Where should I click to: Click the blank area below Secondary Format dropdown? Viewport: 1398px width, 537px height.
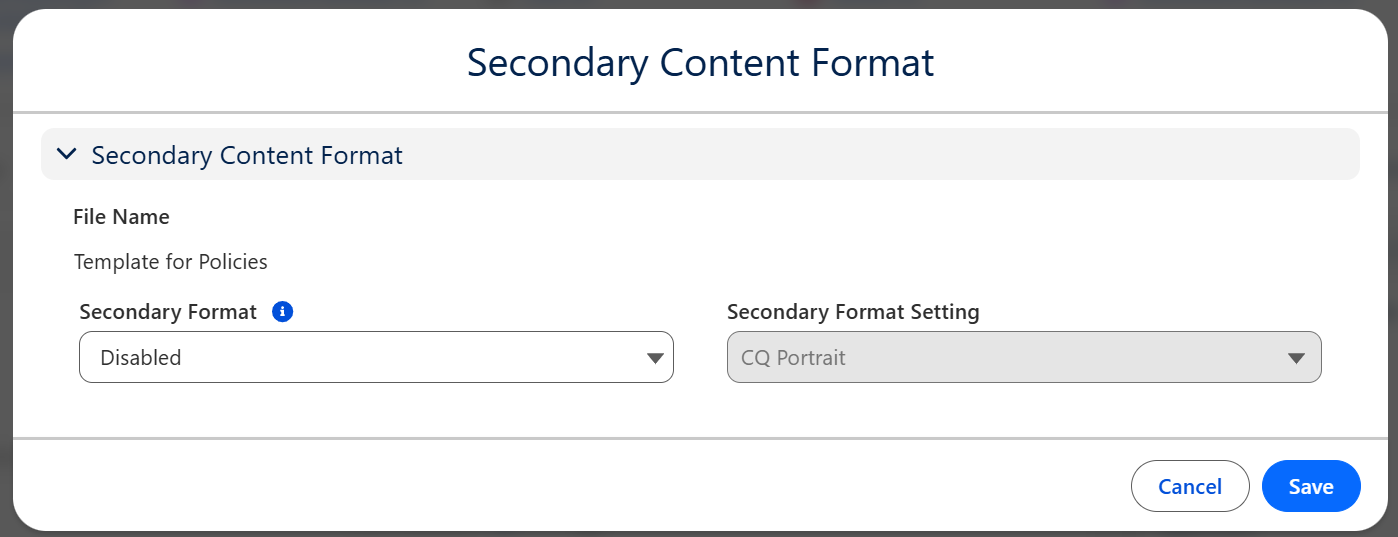[x=375, y=410]
